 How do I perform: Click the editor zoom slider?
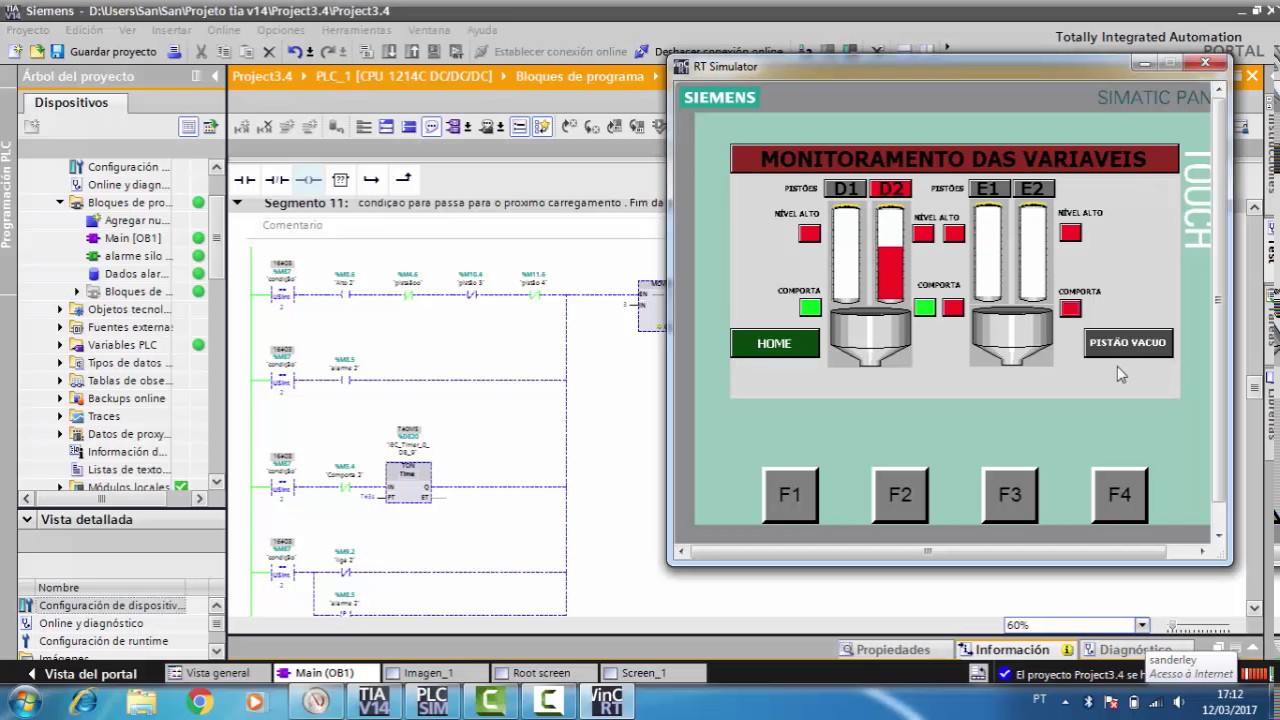(1200, 626)
